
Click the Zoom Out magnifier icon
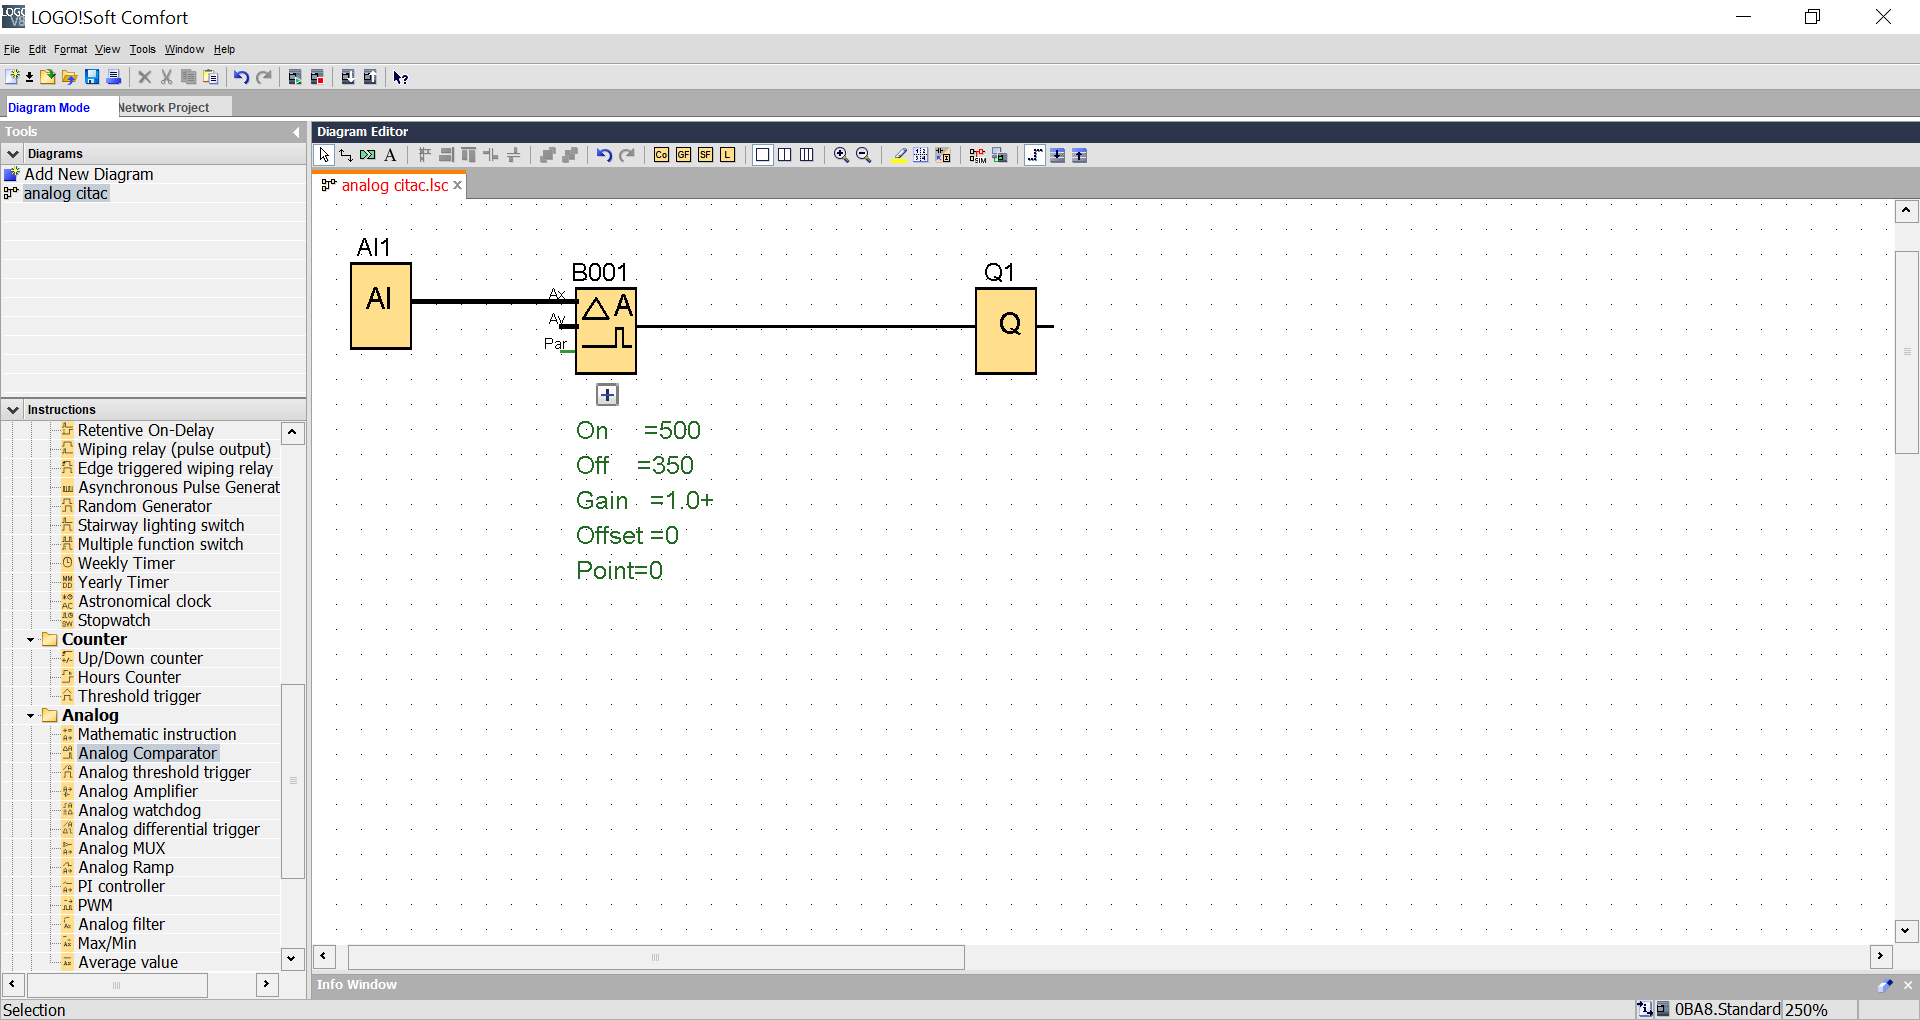point(864,155)
